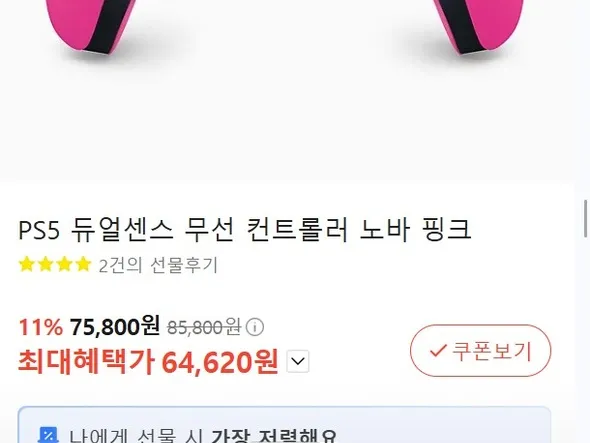The width and height of the screenshot is (590, 443).
Task: Open the info icon beside 85,800원
Action: 255,327
